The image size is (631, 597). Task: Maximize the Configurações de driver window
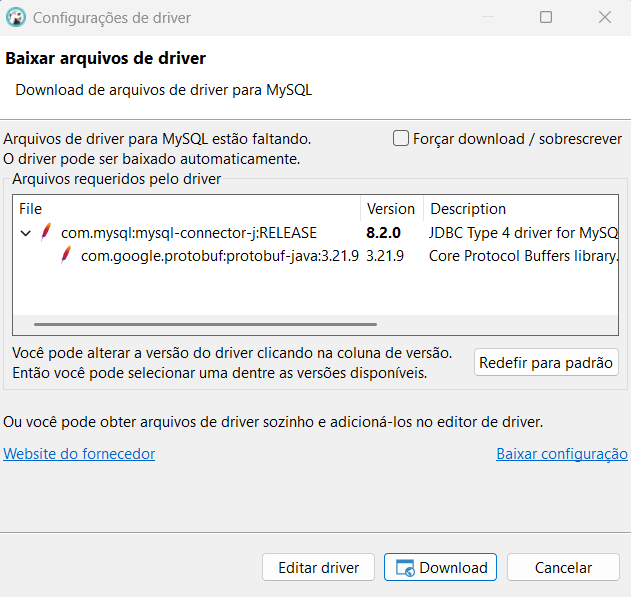(x=546, y=17)
